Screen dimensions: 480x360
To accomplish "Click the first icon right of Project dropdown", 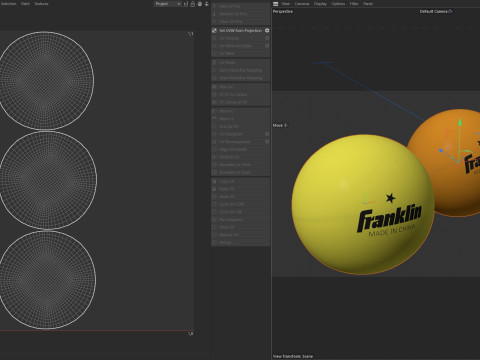I will 186,4.
